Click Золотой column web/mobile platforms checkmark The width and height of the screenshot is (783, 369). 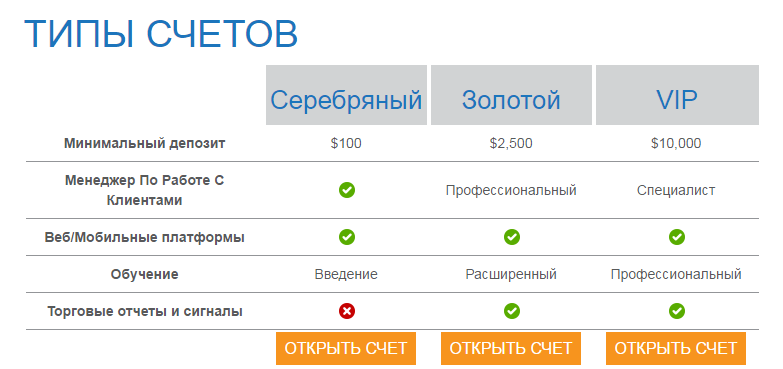pyautogui.click(x=511, y=237)
